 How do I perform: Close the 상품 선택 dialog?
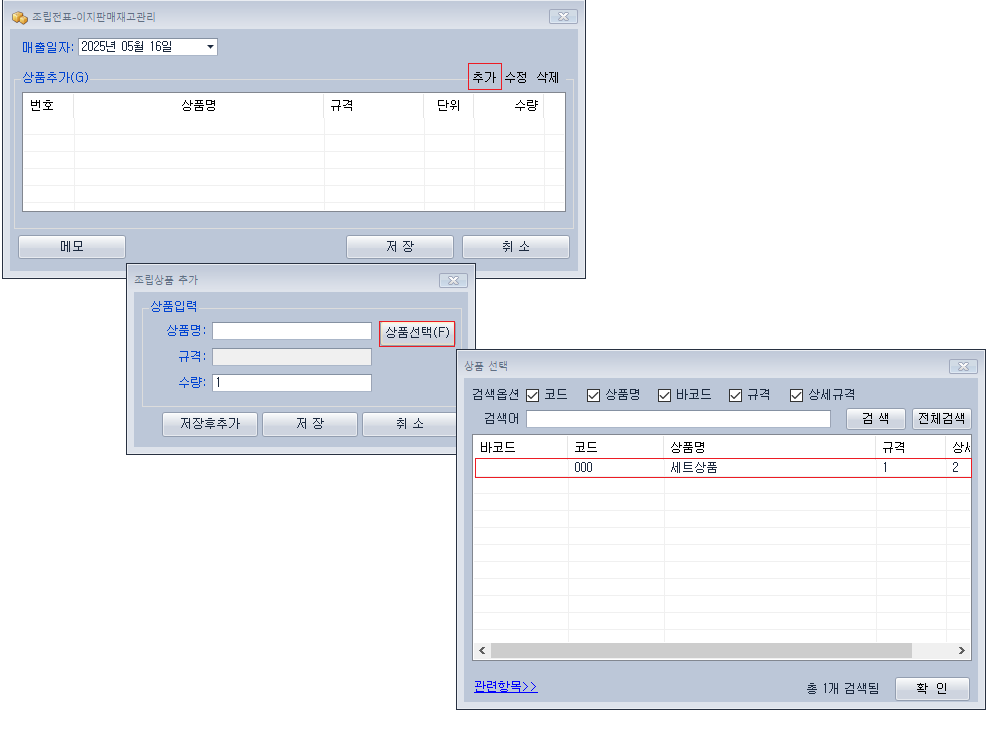tap(963, 367)
